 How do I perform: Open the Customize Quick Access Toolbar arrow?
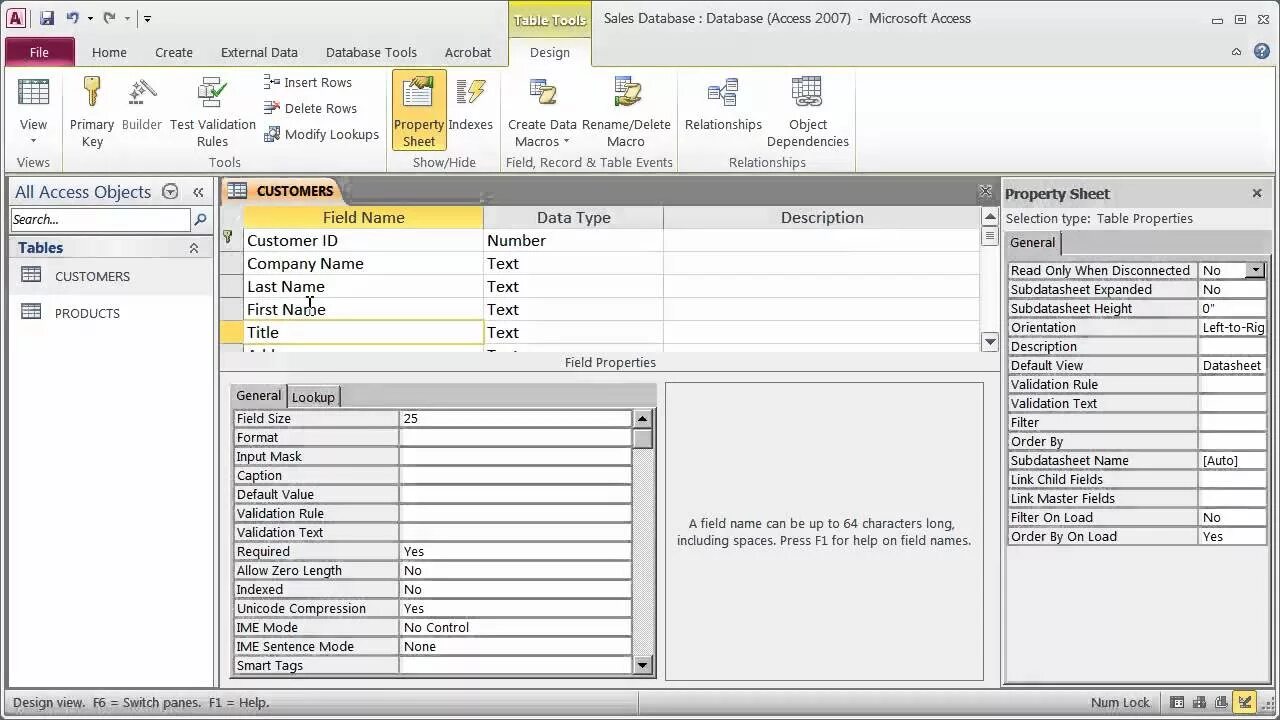coord(147,19)
